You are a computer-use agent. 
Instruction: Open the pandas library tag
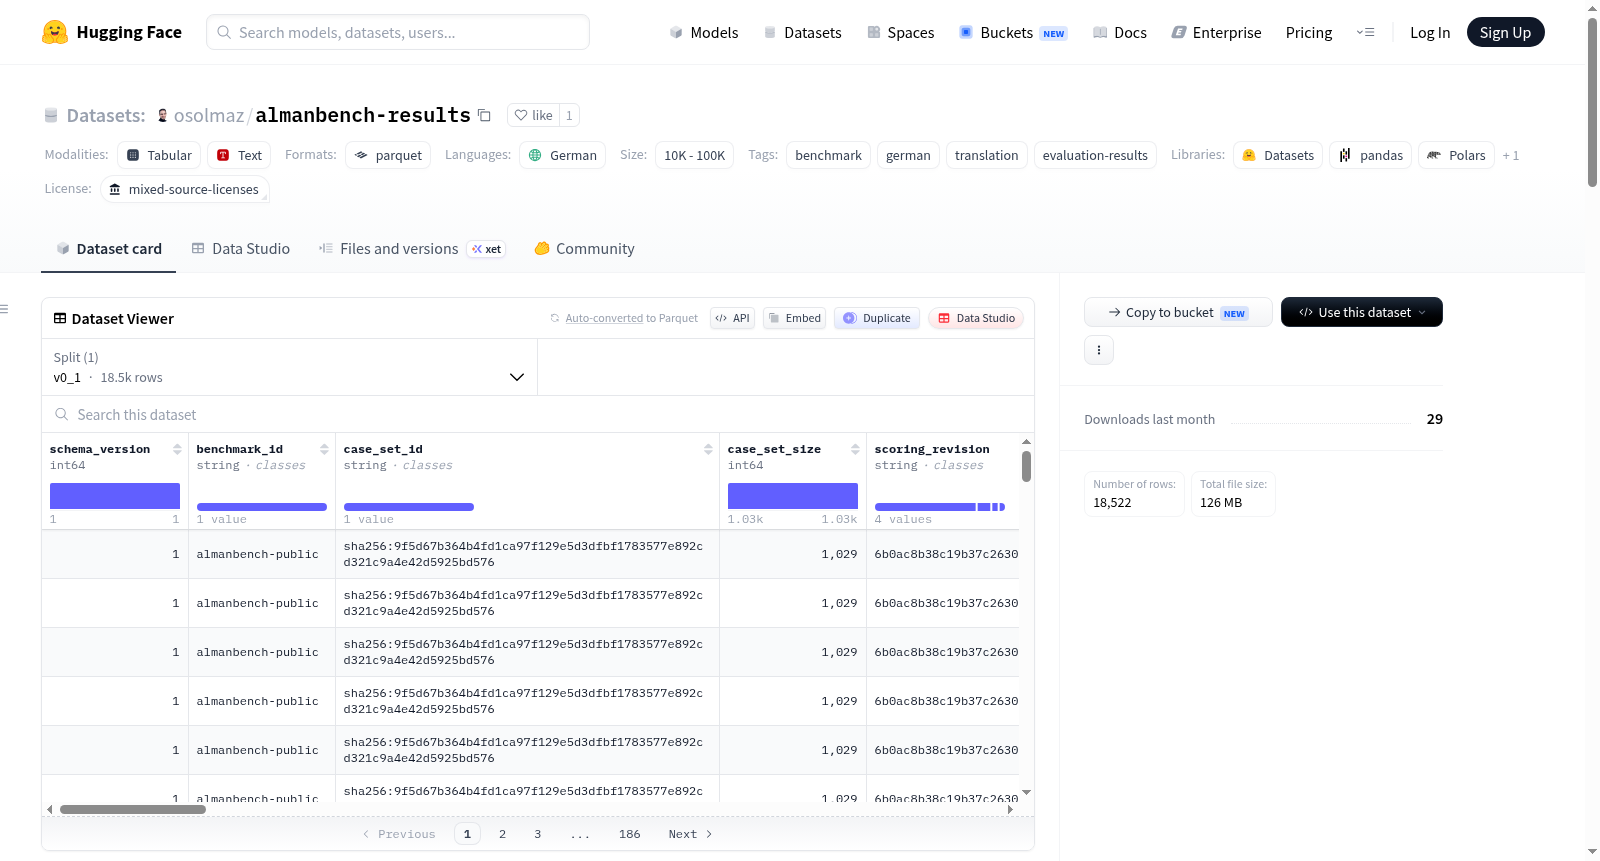(x=1371, y=155)
